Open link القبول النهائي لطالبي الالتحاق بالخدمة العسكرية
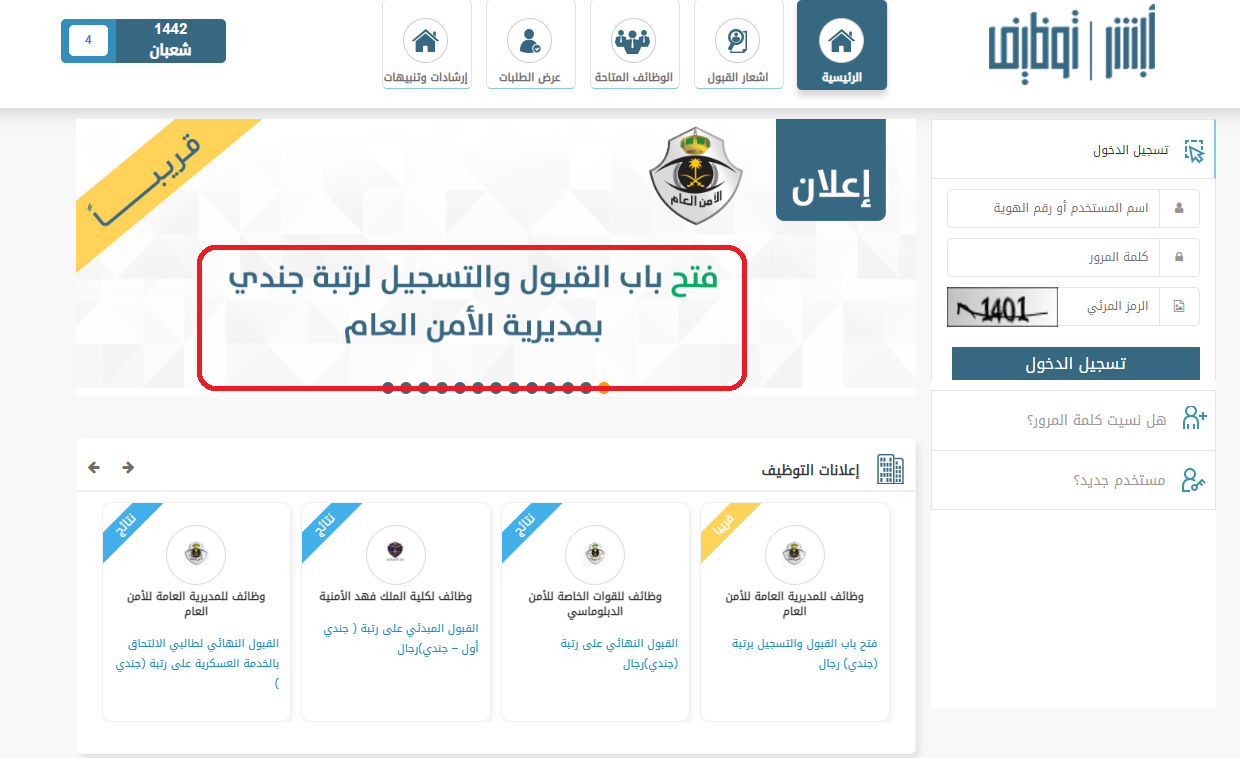1240x758 pixels. (196, 664)
